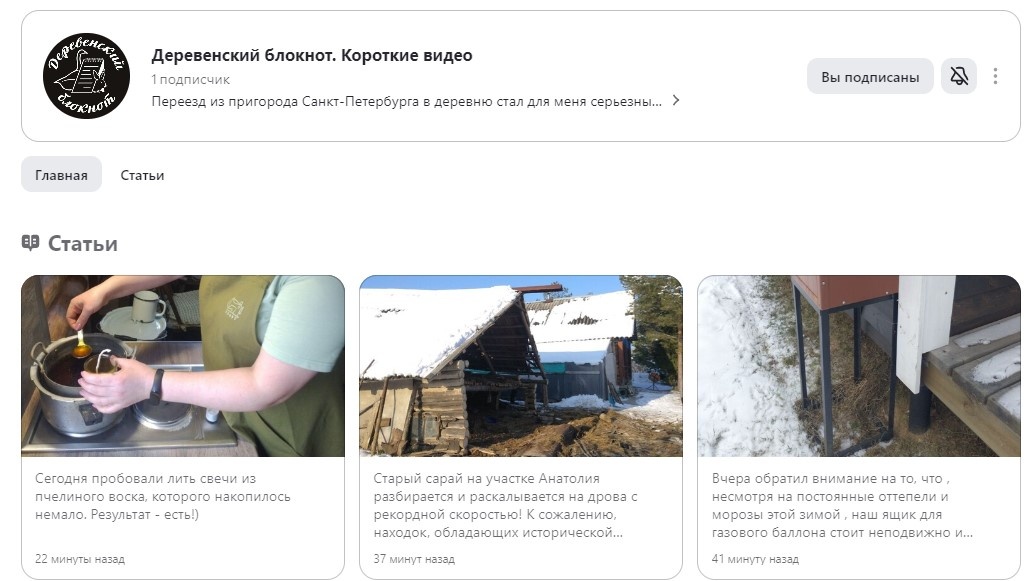This screenshot has height=581, width=1031.
Task: Click the channel title Деревенский блокнот. Короткие видео
Action: (x=312, y=55)
